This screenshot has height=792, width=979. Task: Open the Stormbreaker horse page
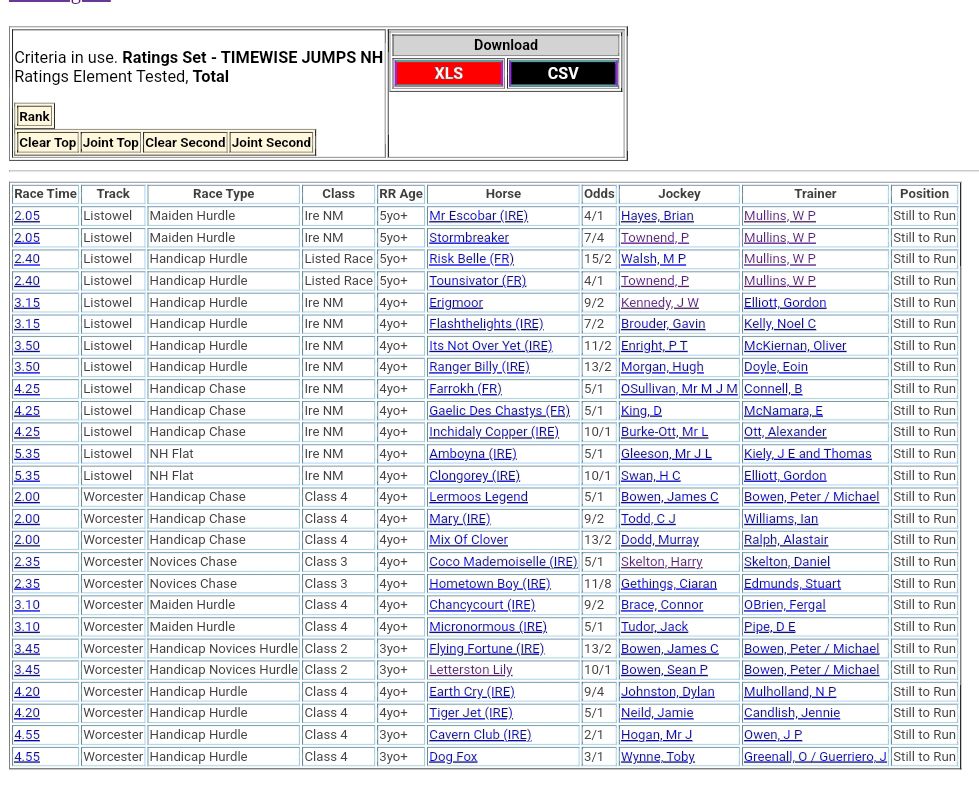pyautogui.click(x=469, y=238)
